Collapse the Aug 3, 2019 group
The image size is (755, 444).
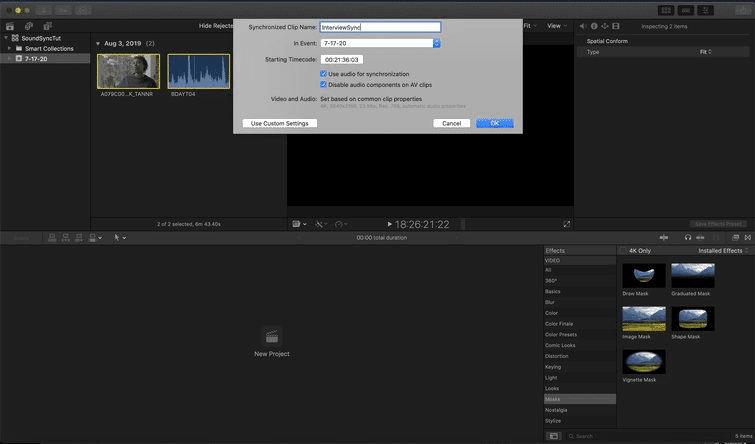click(x=98, y=43)
